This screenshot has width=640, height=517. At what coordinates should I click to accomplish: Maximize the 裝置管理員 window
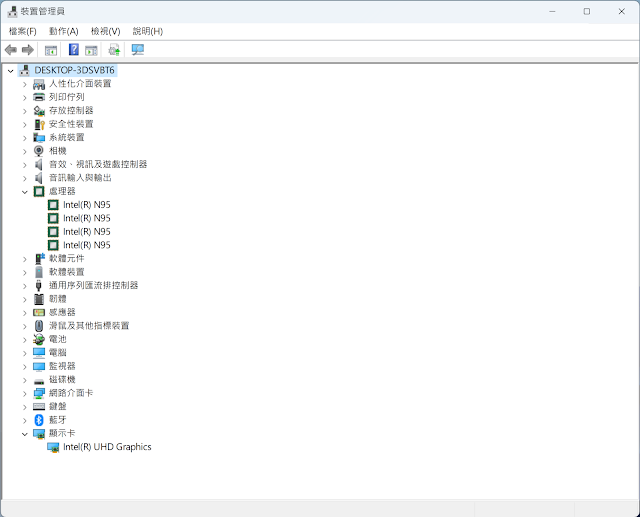[x=587, y=11]
